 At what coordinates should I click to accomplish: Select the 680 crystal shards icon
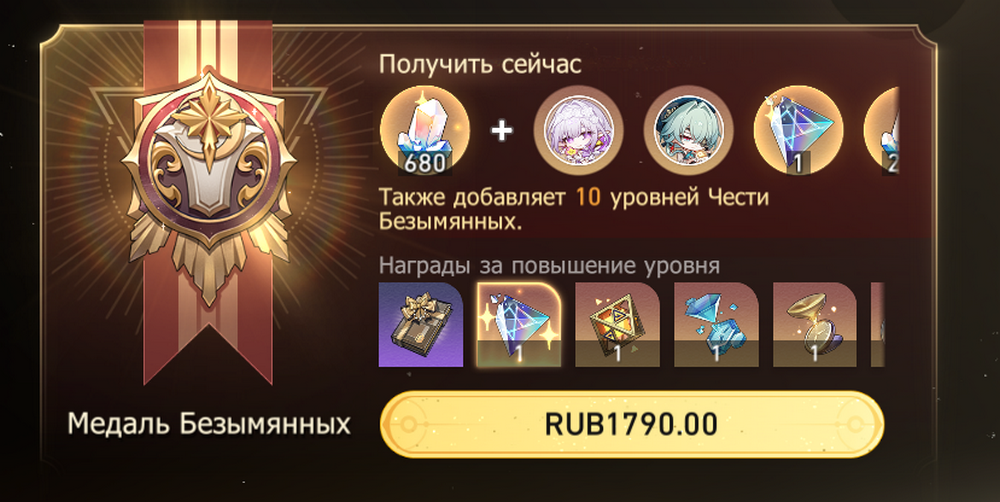(425, 131)
